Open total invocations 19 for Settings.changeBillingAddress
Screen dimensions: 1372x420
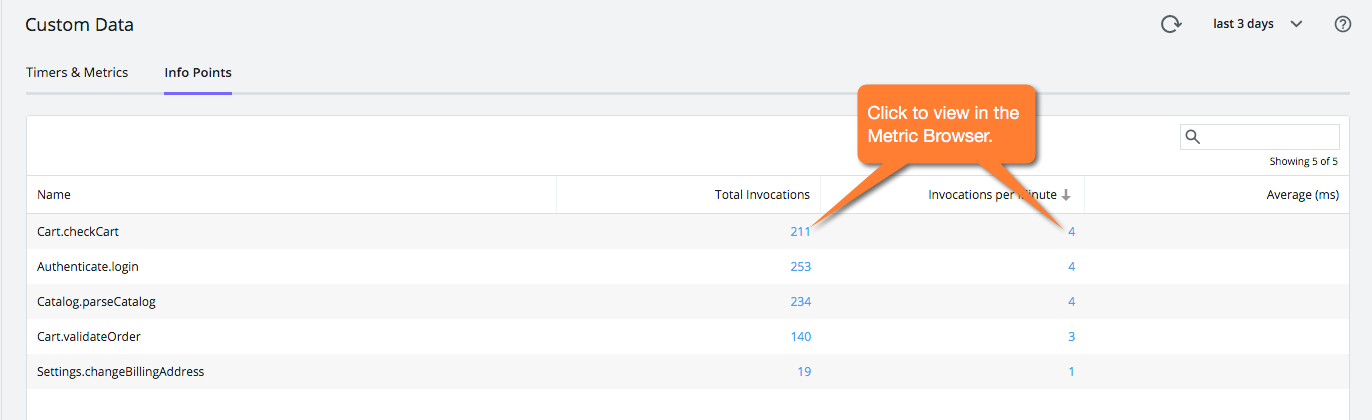tap(804, 371)
